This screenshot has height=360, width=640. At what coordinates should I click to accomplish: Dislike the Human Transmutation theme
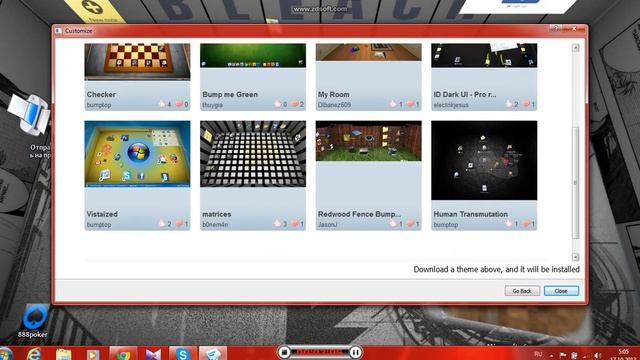click(x=526, y=224)
